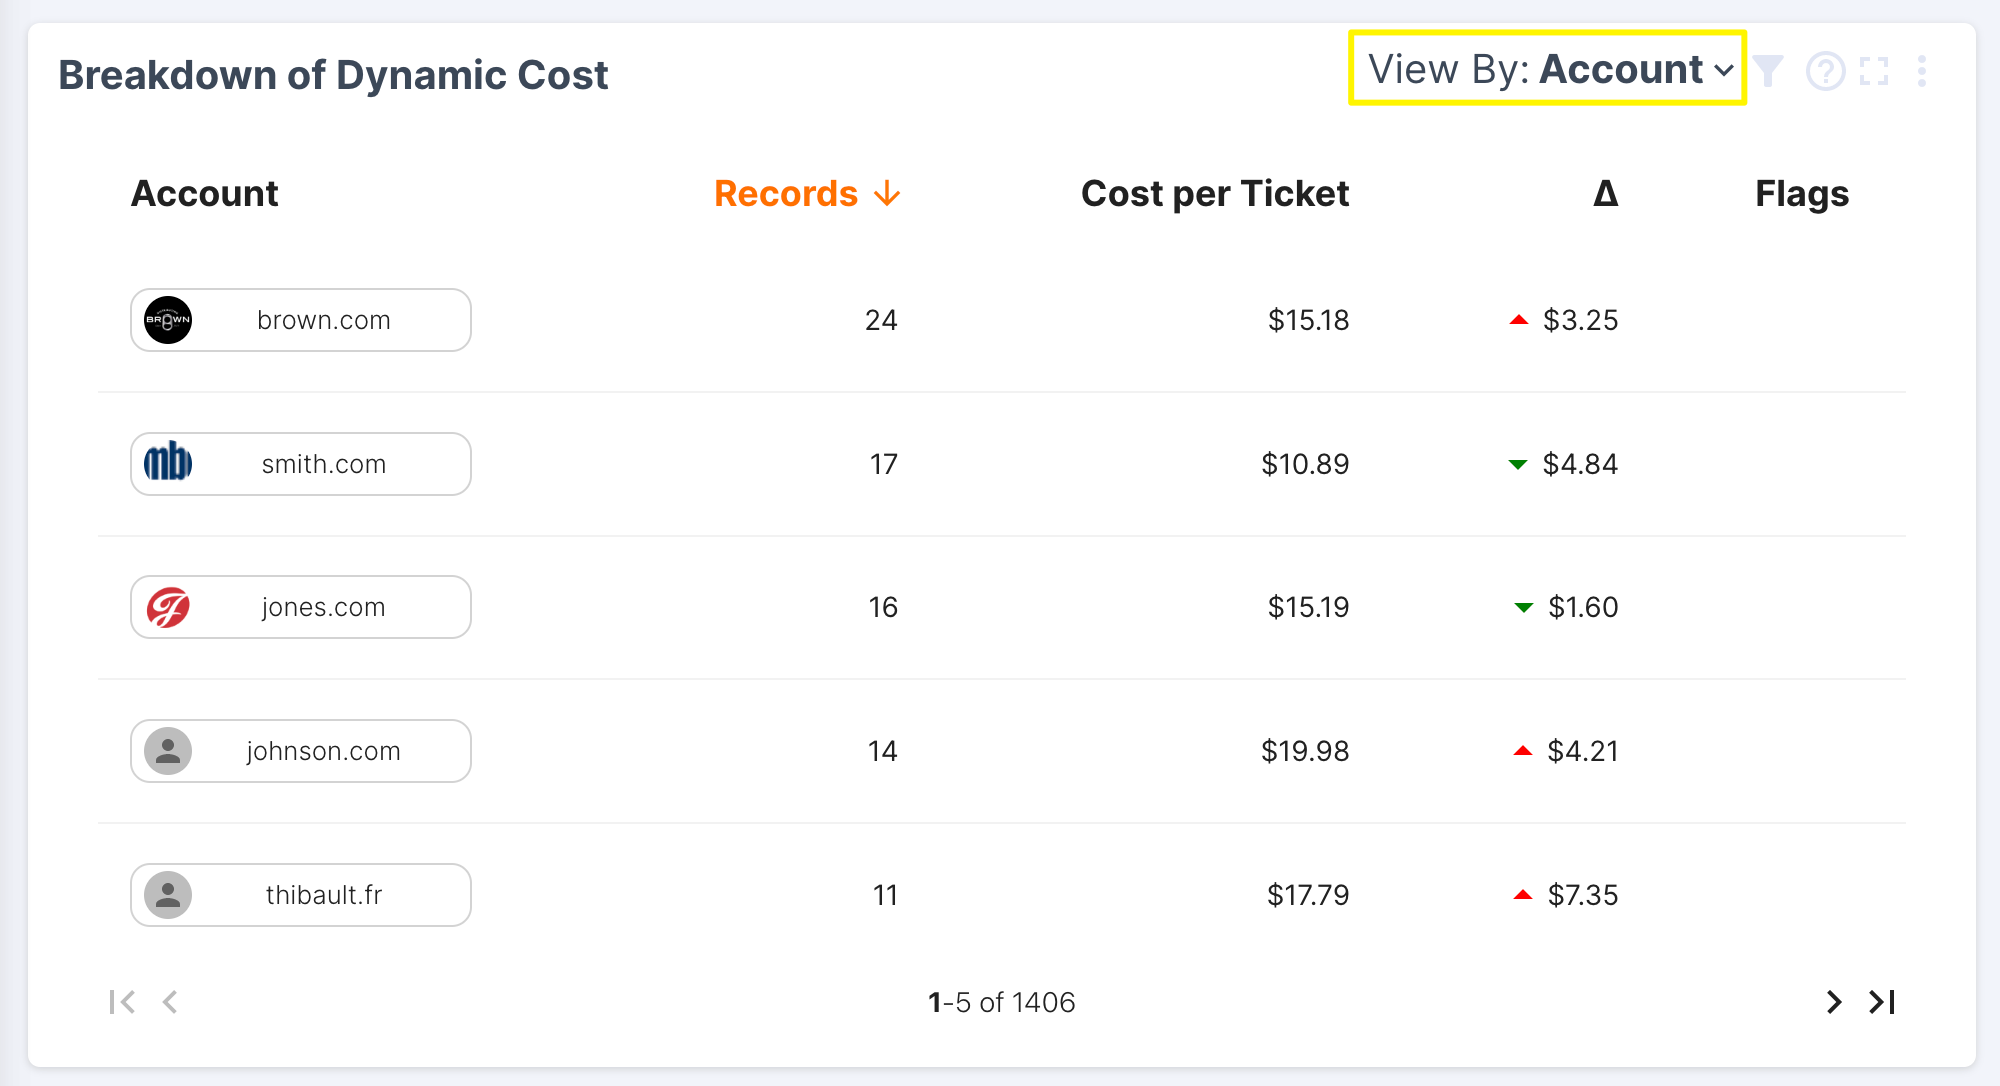The width and height of the screenshot is (2000, 1086).
Task: Click the jones.com logo icon
Action: tap(168, 607)
